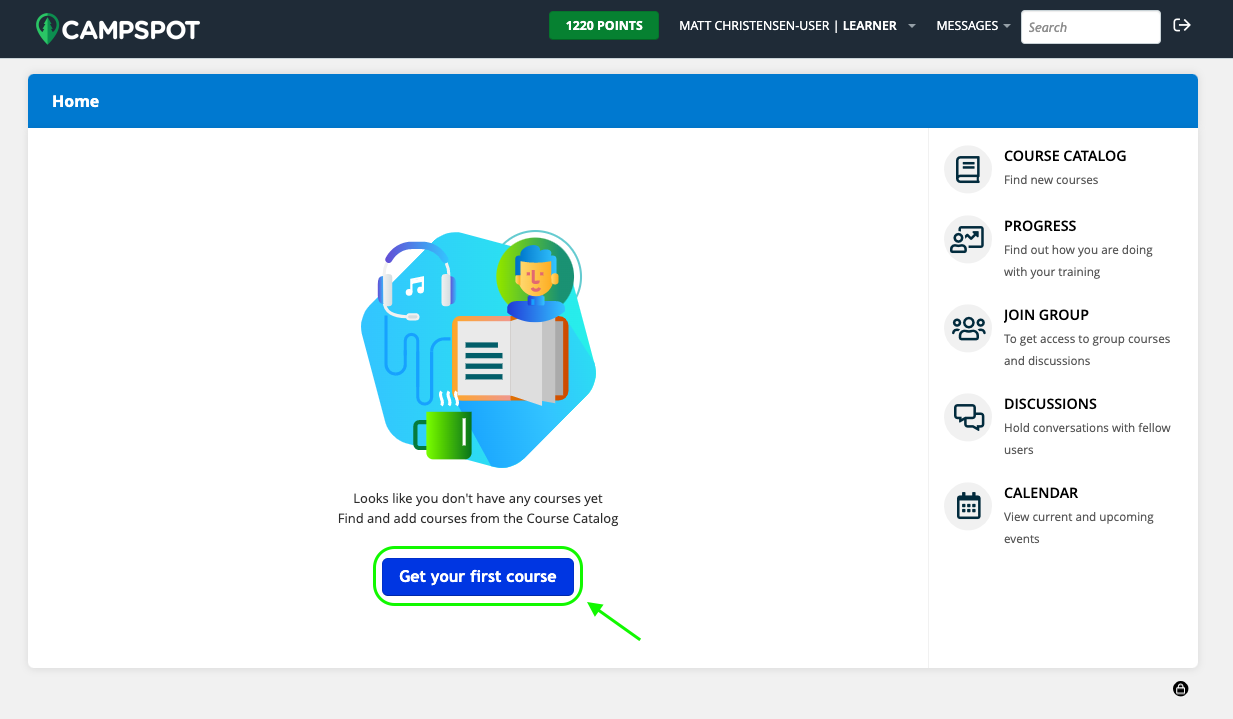Select the Progress chart icon
The height and width of the screenshot is (719, 1233).
pyautogui.click(x=967, y=238)
